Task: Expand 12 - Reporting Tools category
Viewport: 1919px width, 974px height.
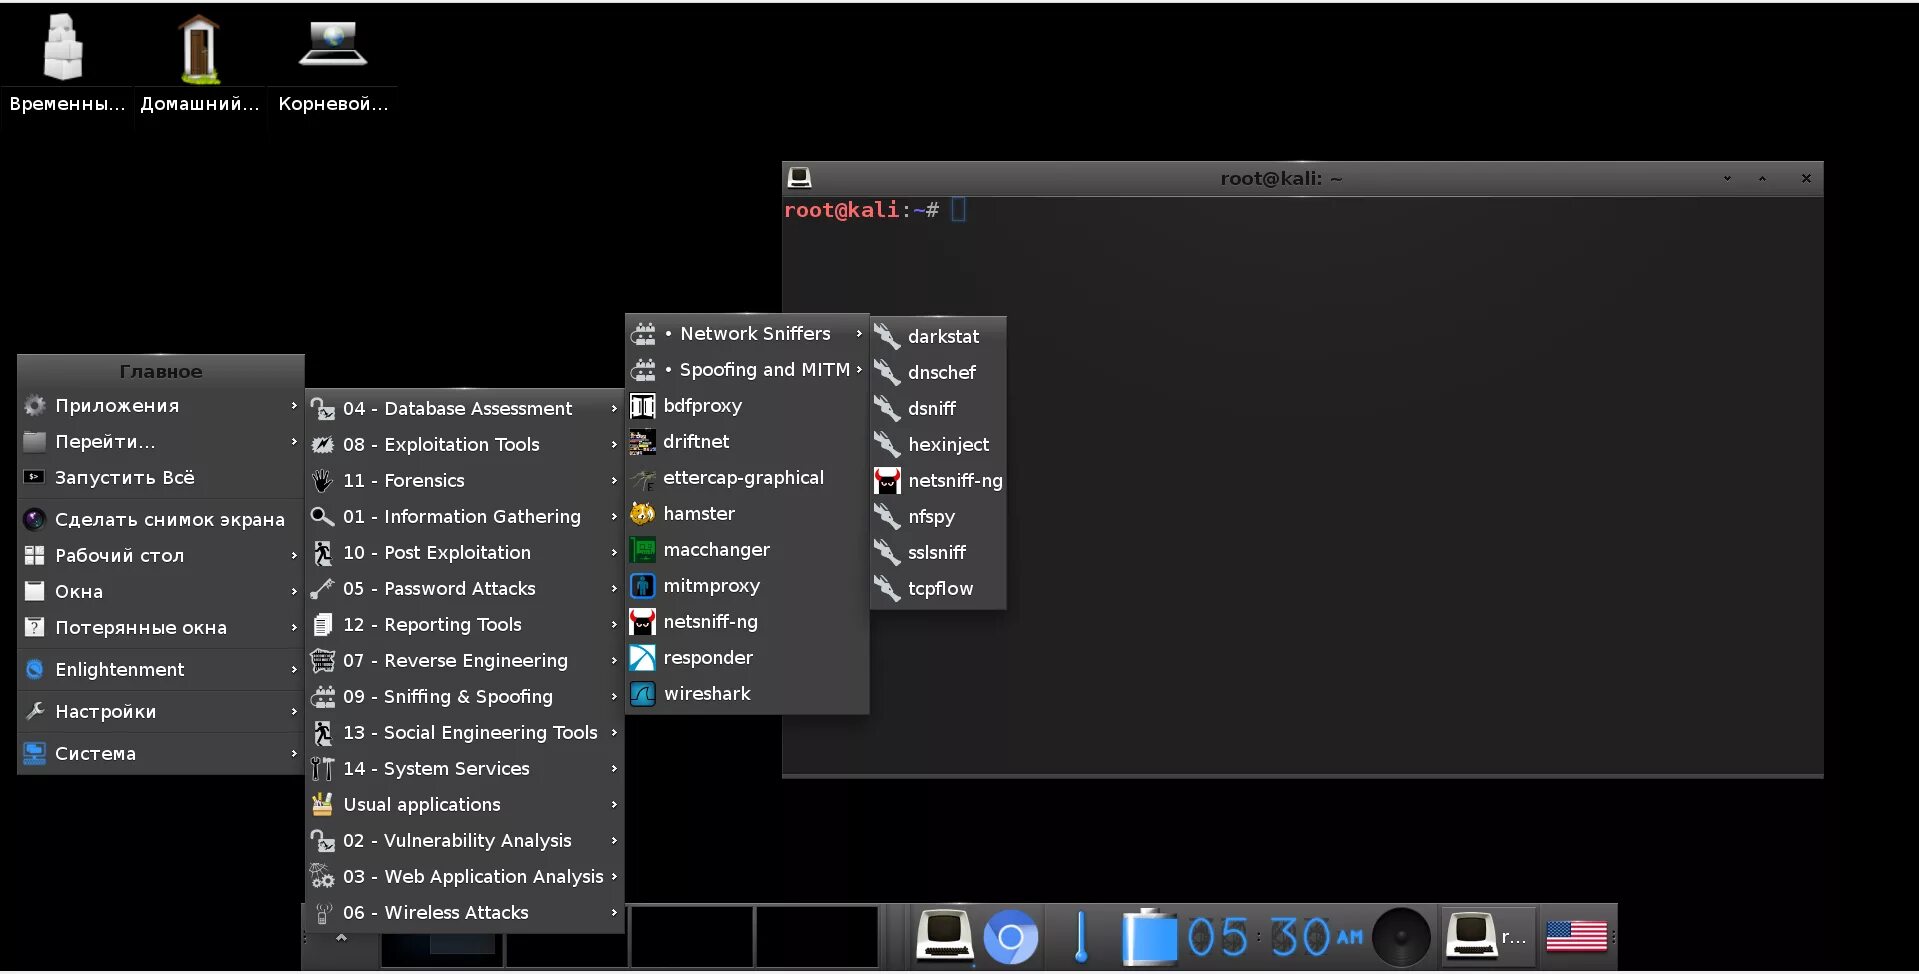Action: click(465, 625)
